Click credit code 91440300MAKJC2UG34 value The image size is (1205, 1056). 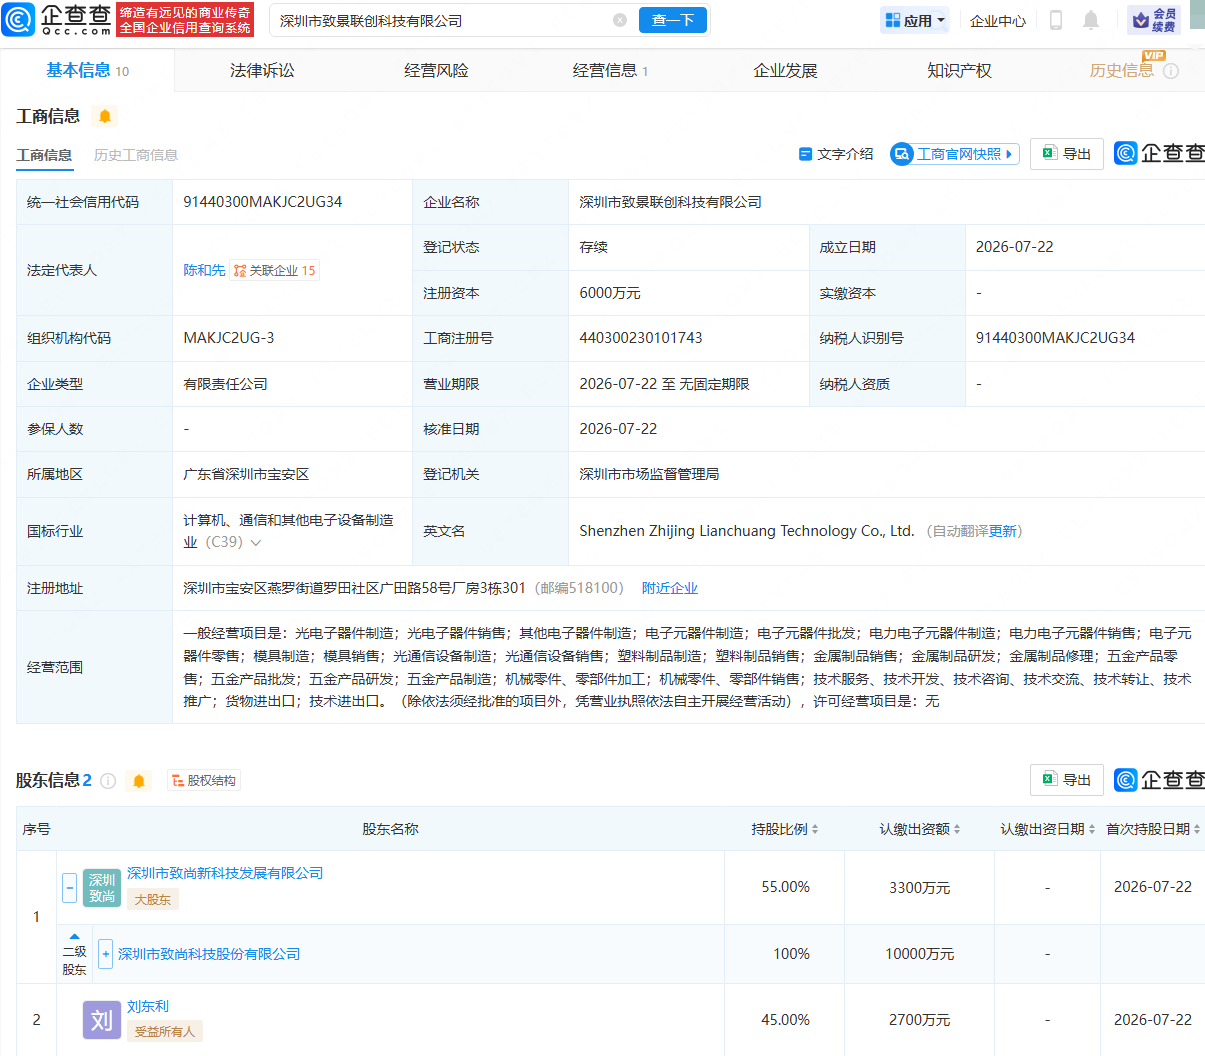tap(263, 202)
